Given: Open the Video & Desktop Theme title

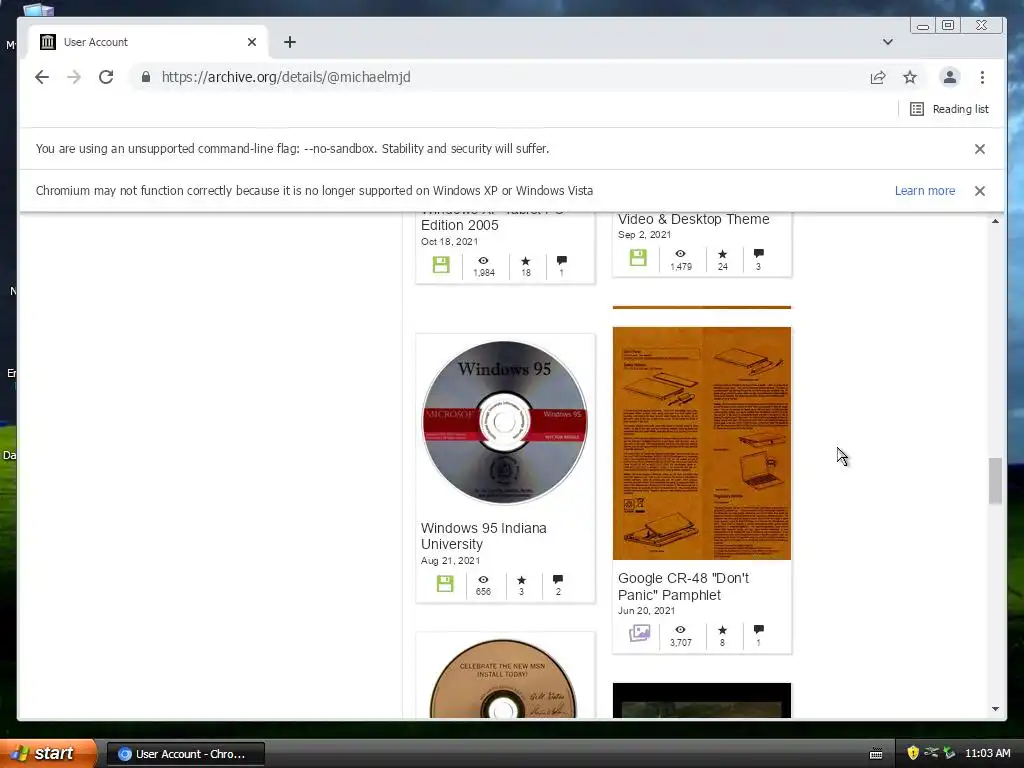Looking at the screenshot, I should tap(694, 219).
